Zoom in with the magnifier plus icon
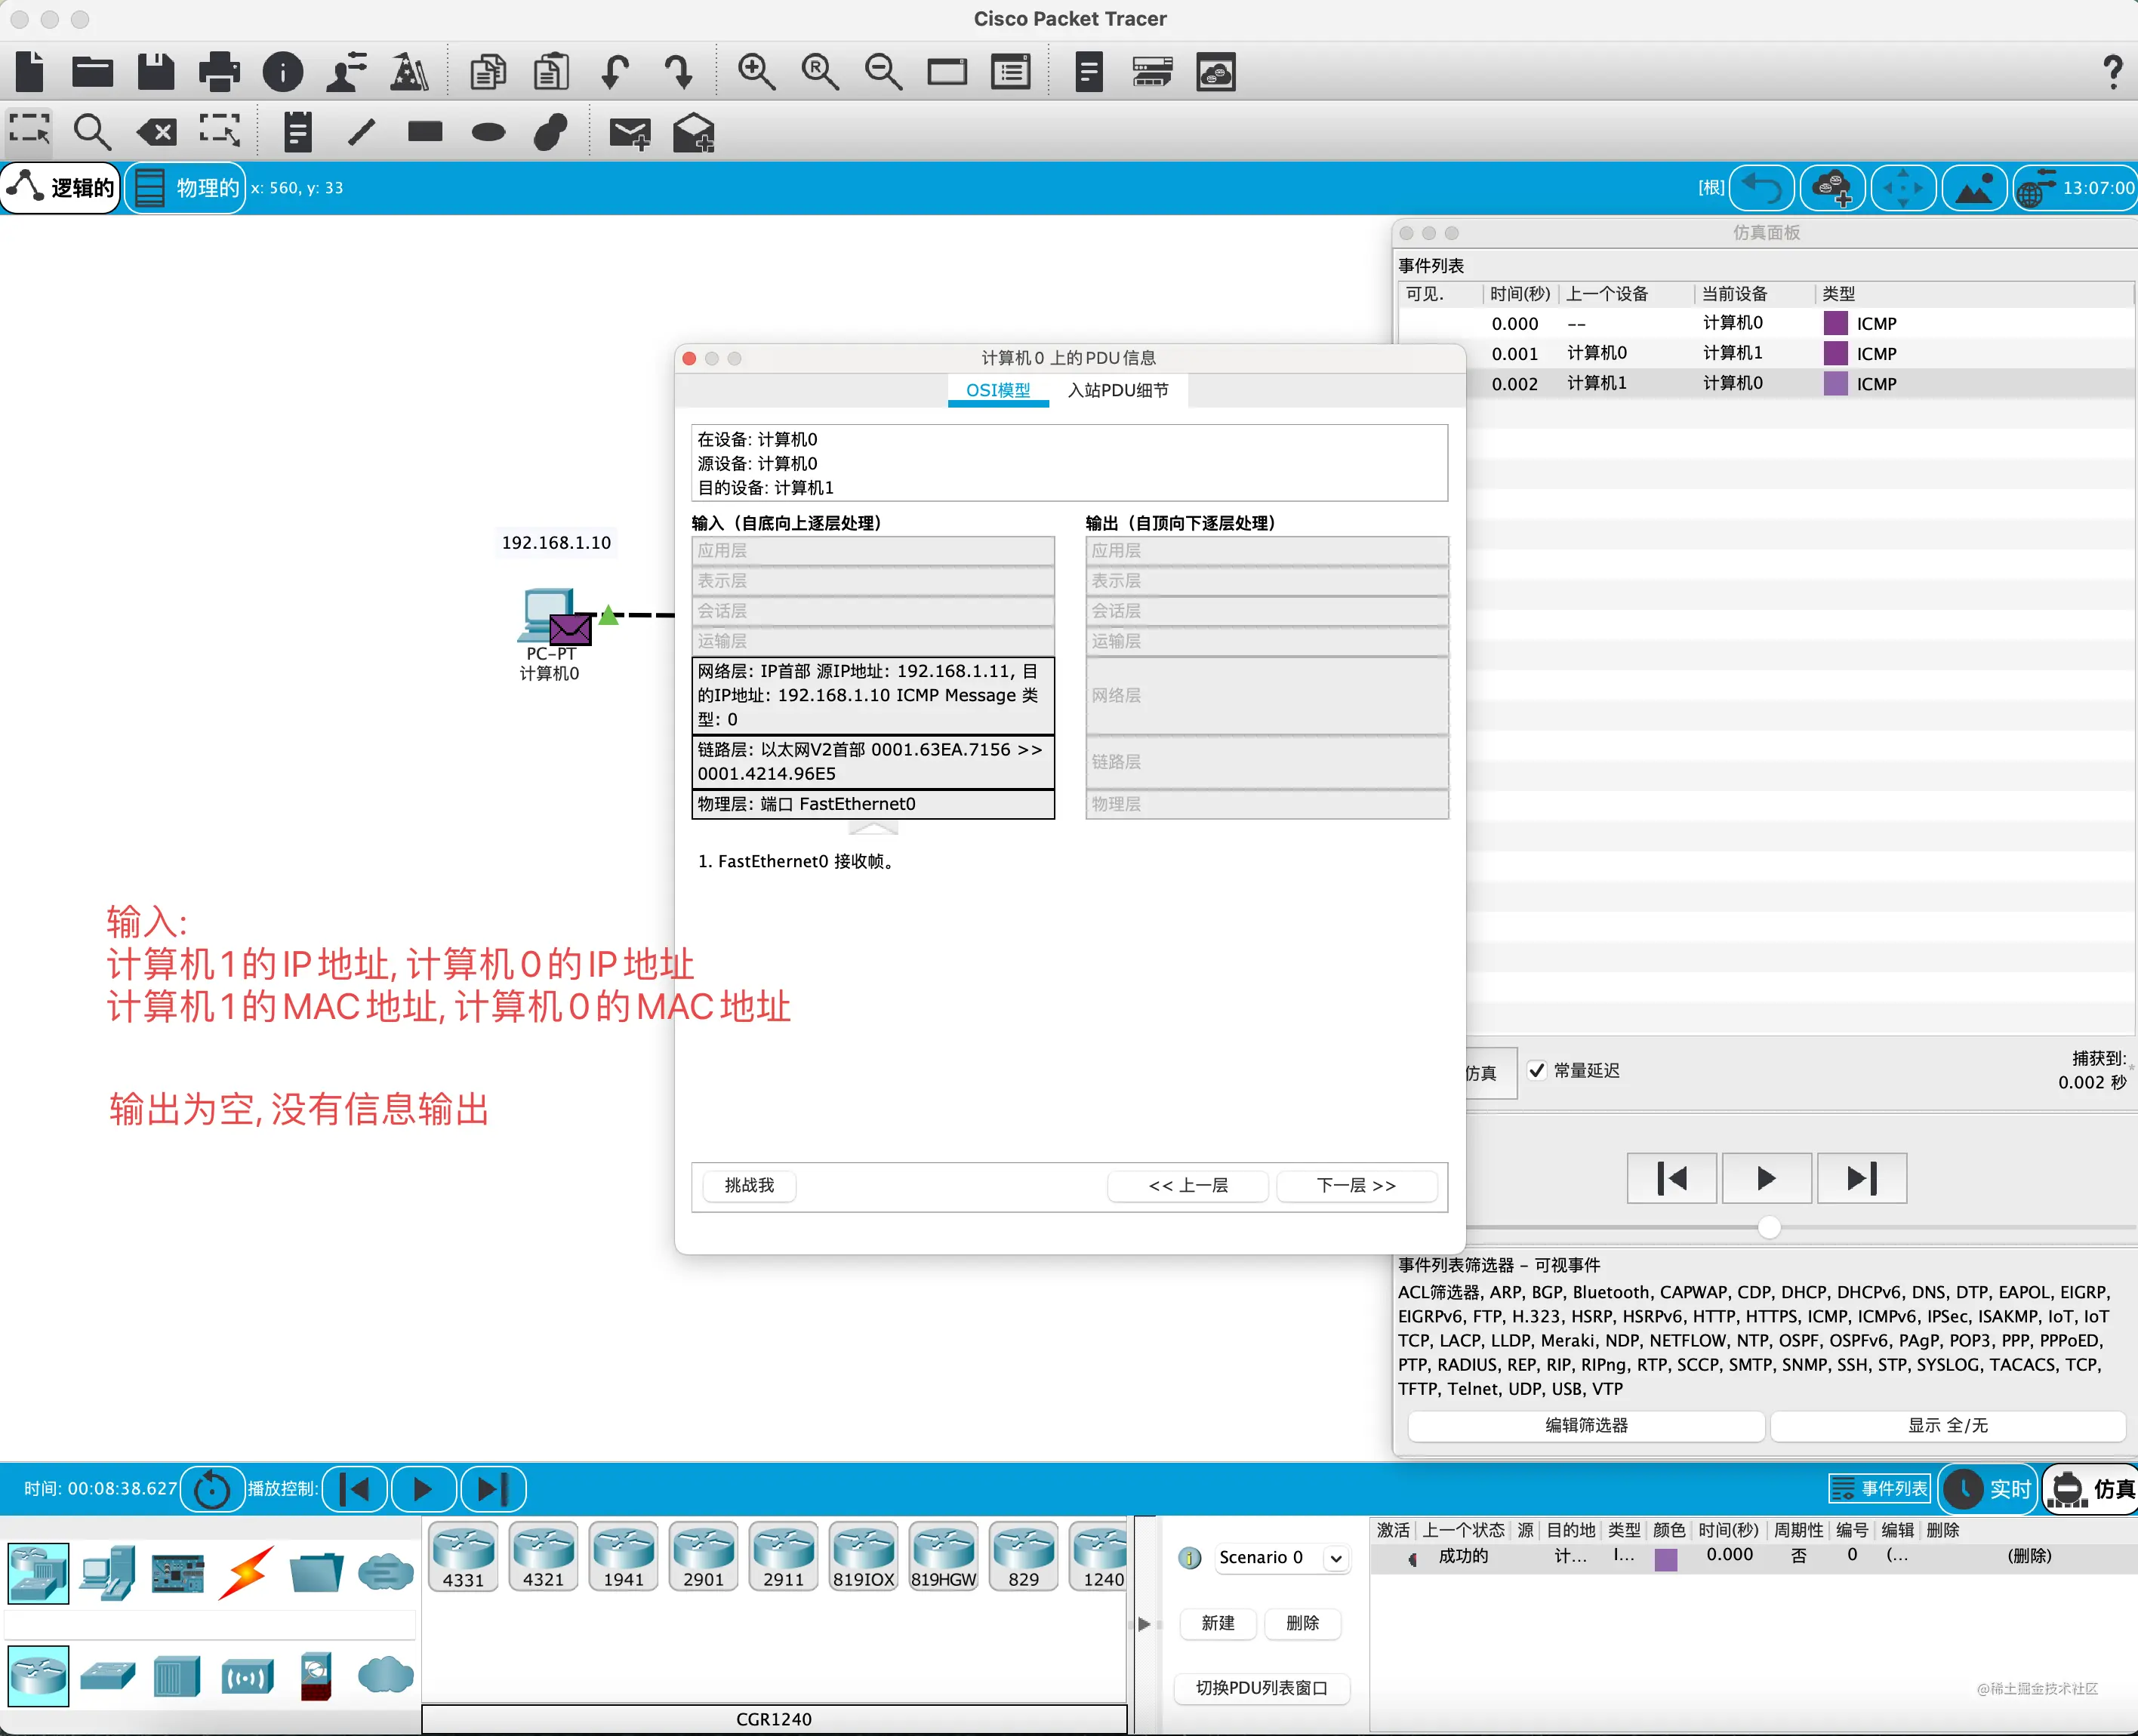 pyautogui.click(x=756, y=72)
